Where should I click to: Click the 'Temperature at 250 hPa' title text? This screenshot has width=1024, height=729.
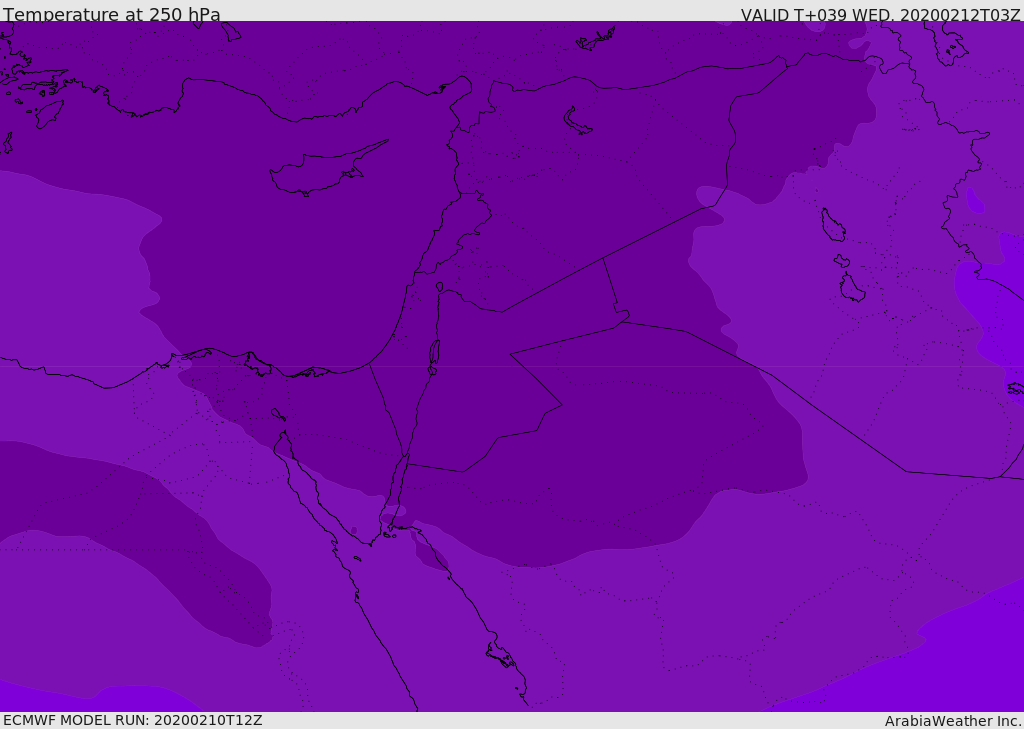click(x=112, y=14)
